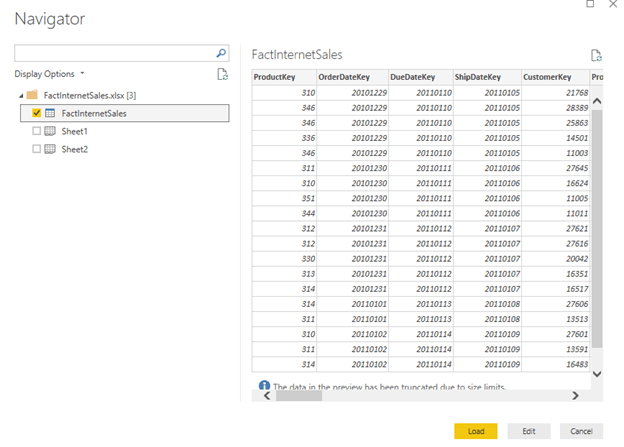Click the Sheet2 worksheet icon

(50, 149)
